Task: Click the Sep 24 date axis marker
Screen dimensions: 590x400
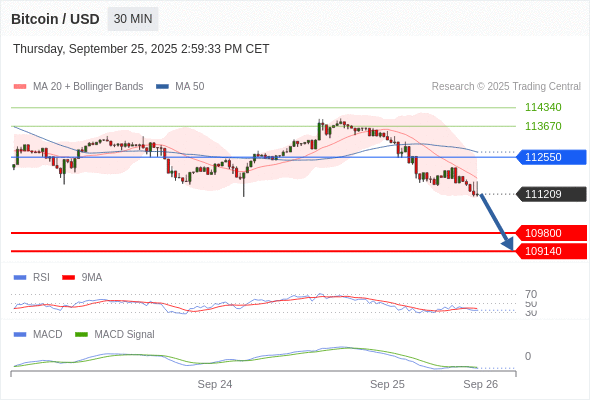Action: coord(215,384)
